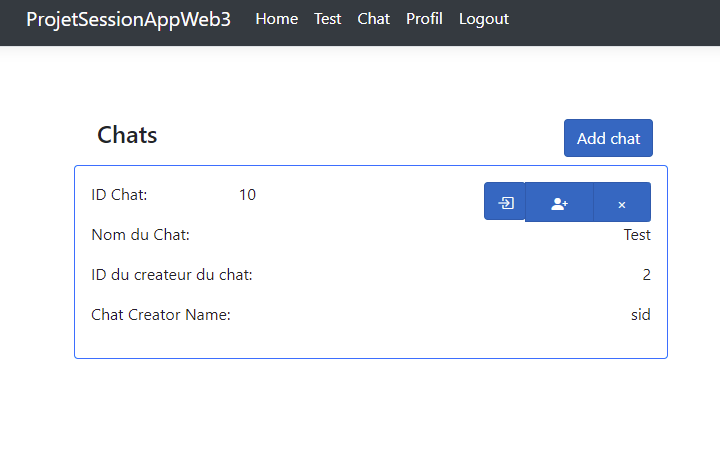Screen dimensions: 720x453
Task: Click the 'Nom du Chat:' label
Action: pyautogui.click(x=141, y=235)
